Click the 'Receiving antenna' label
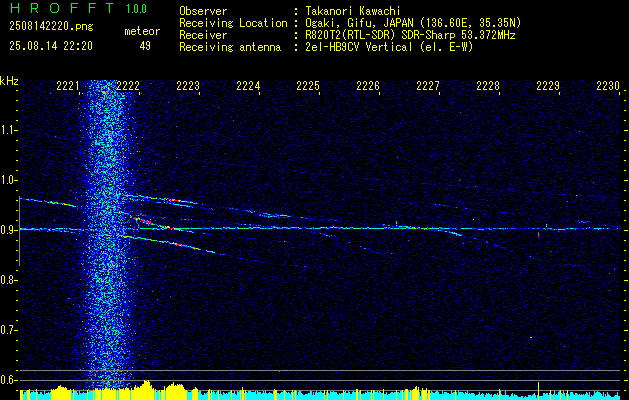Screen dimensions: 629x400 point(230,47)
